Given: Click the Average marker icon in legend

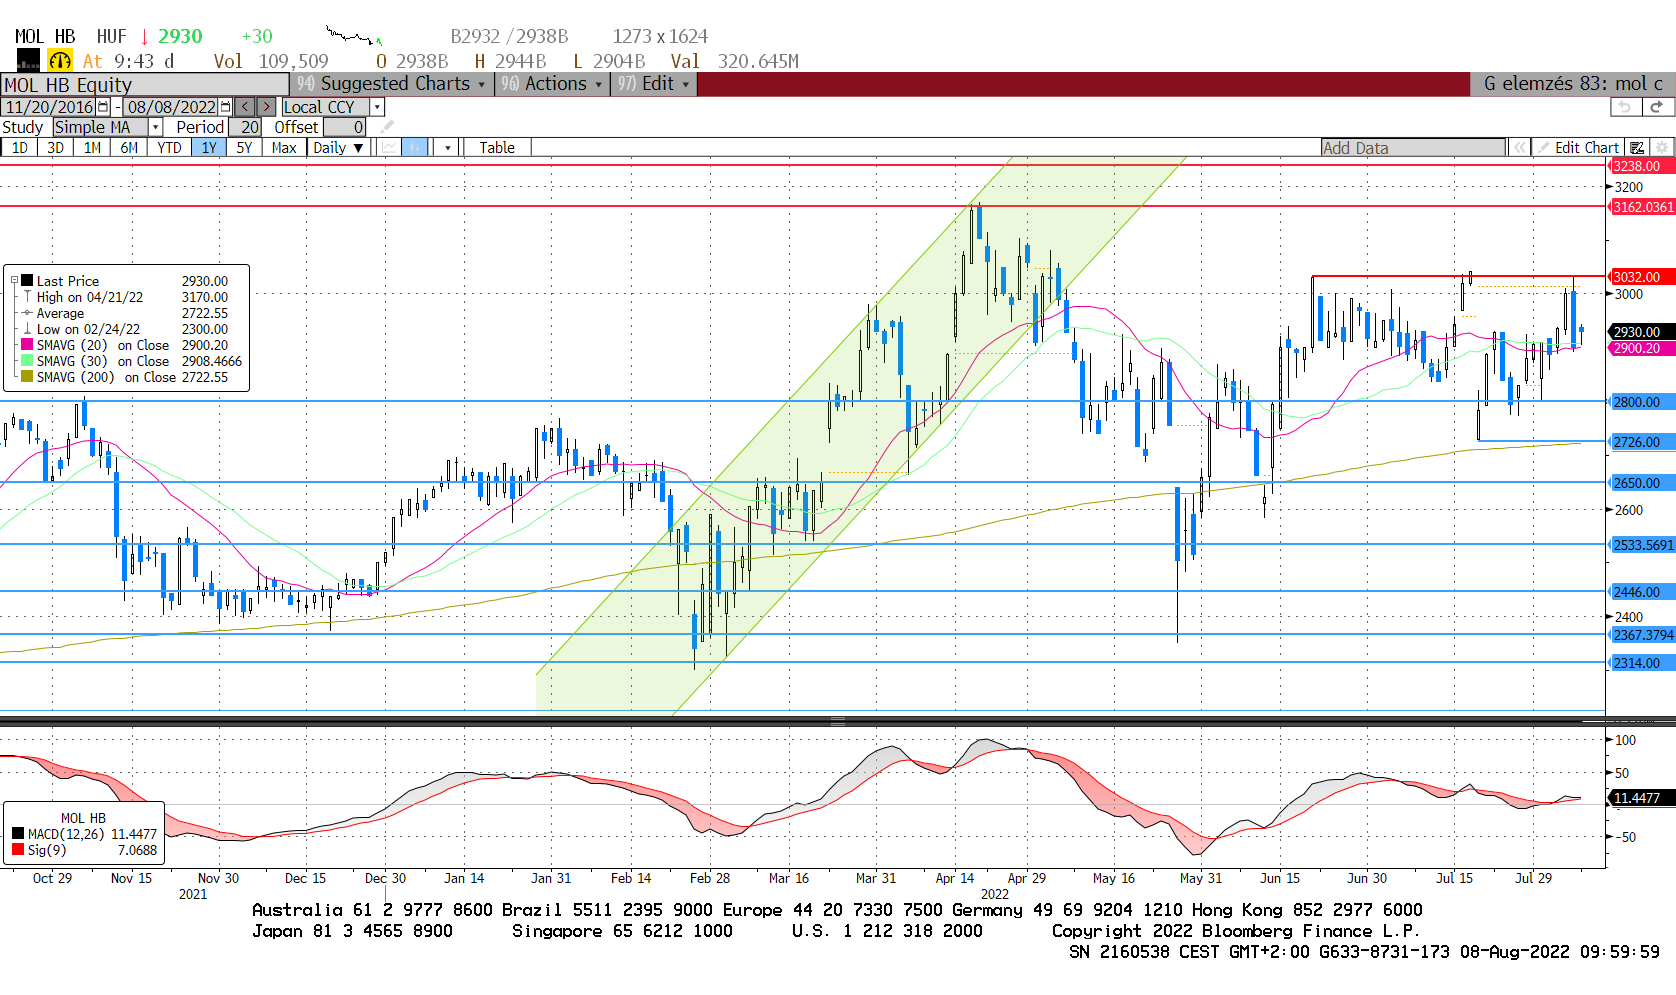Looking at the screenshot, I should (x=27, y=313).
